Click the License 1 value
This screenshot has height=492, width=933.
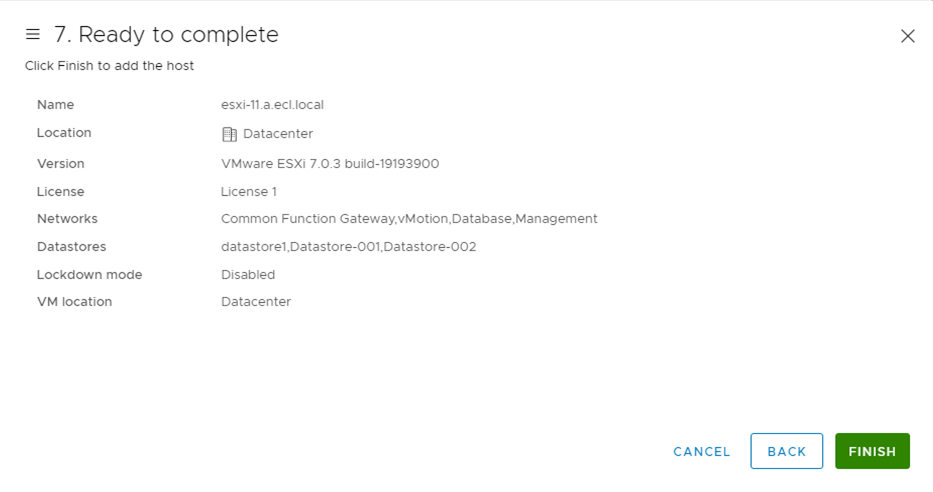pyautogui.click(x=249, y=192)
